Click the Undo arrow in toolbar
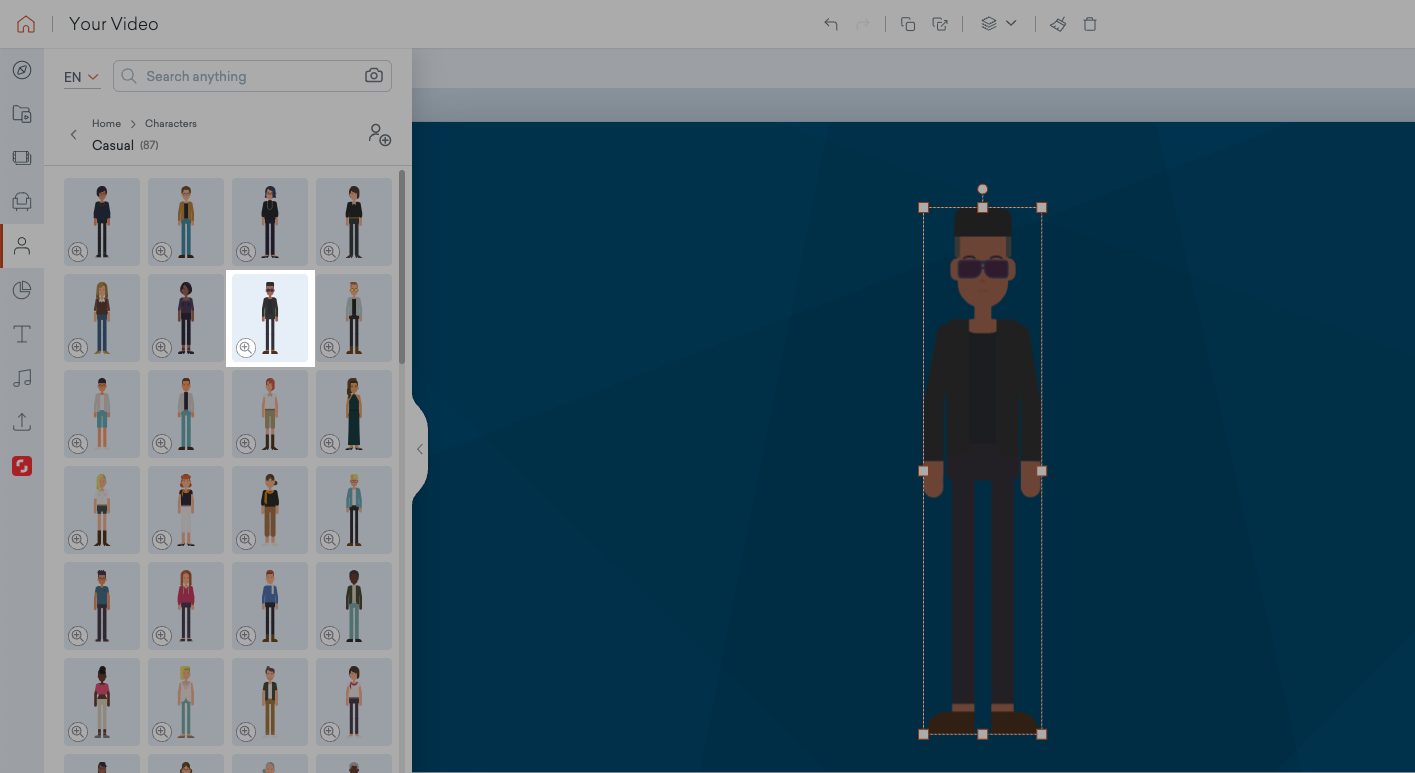 [831, 24]
